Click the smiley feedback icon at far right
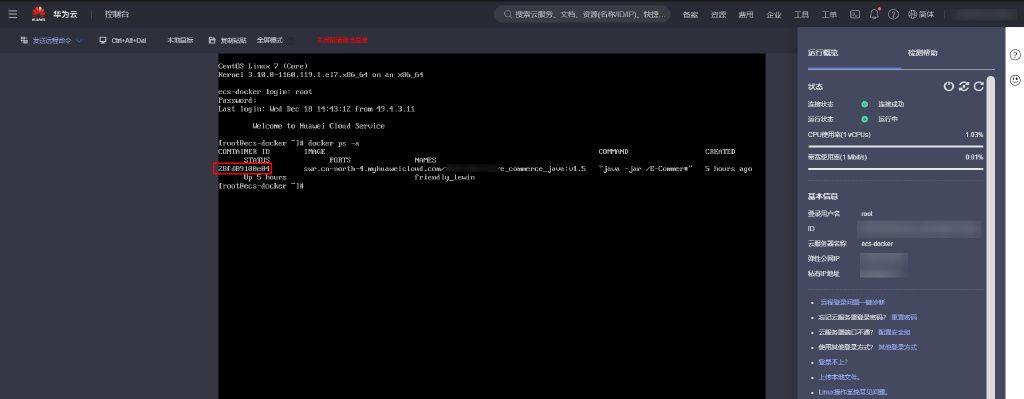 [x=1015, y=80]
